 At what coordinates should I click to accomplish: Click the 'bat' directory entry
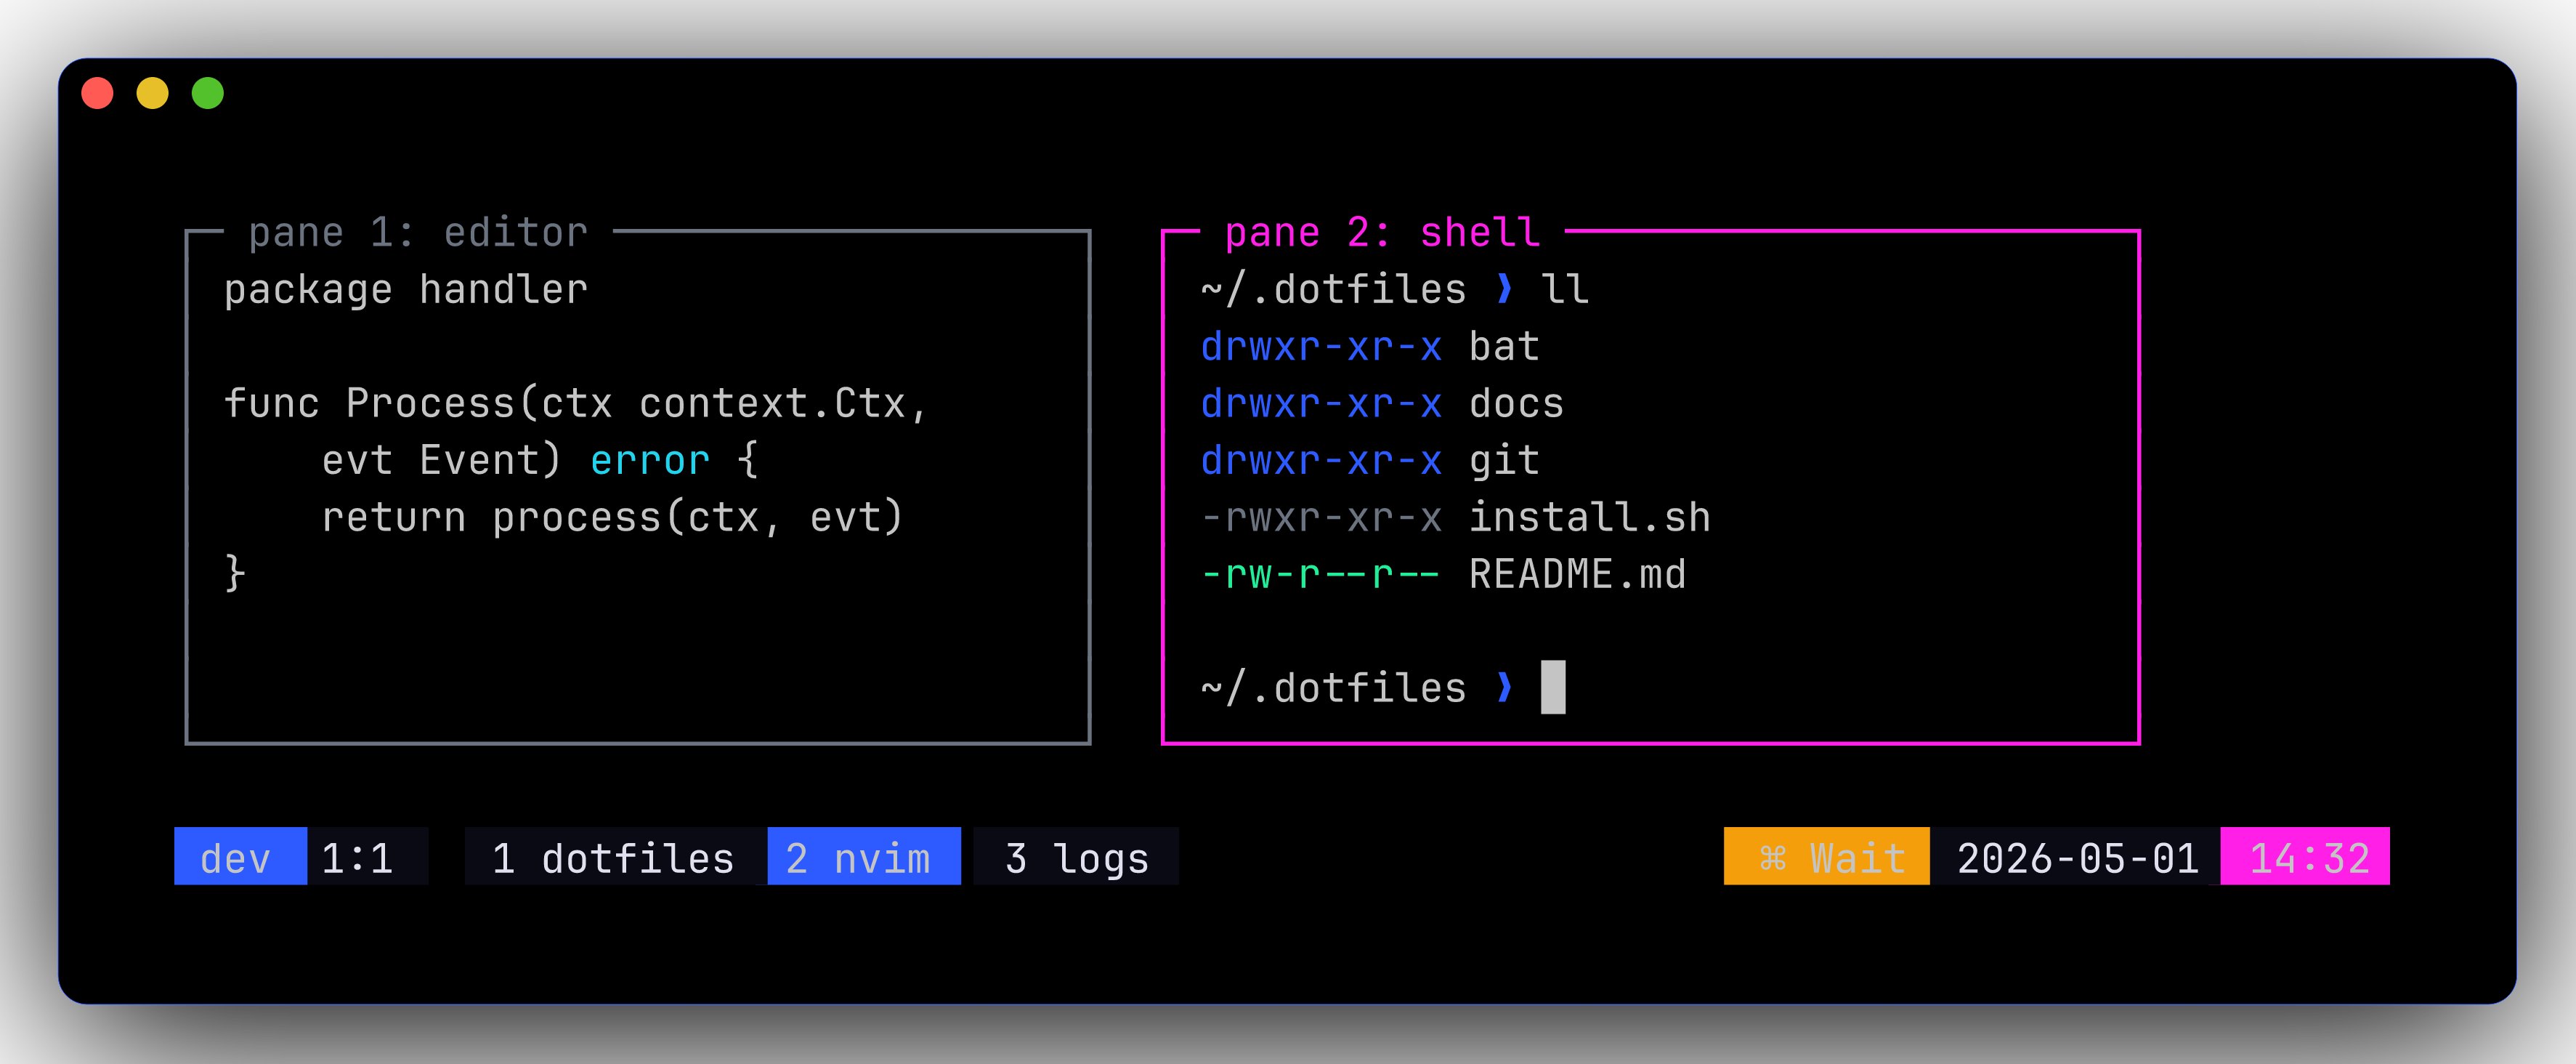coord(1504,346)
